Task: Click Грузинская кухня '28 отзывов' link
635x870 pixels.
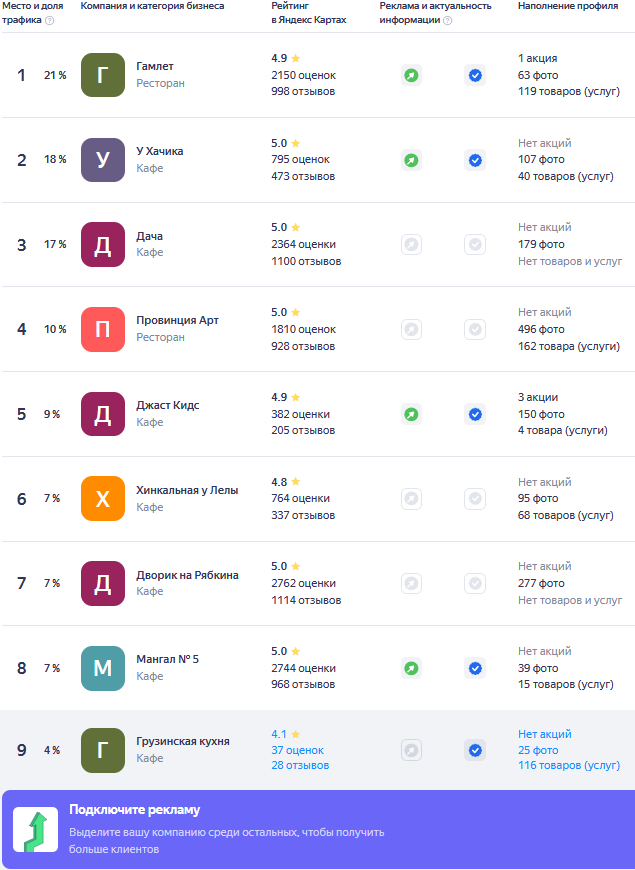Action: pyautogui.click(x=300, y=766)
